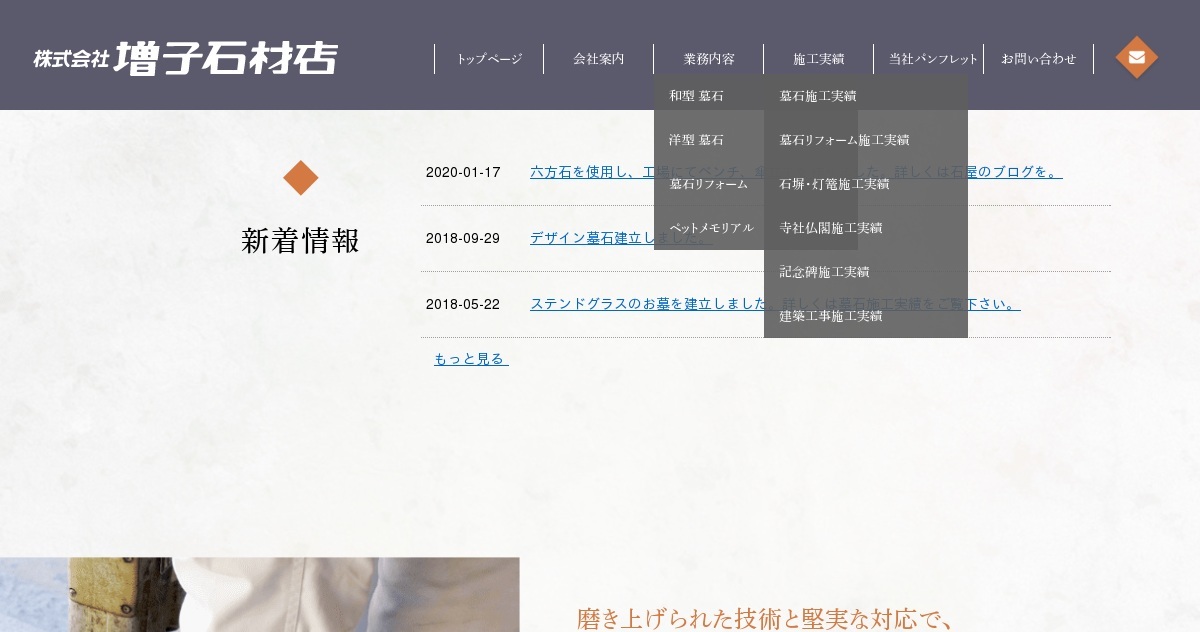This screenshot has height=632, width=1200.
Task: Expand the 施工実績 navigation menu
Action: tap(819, 59)
